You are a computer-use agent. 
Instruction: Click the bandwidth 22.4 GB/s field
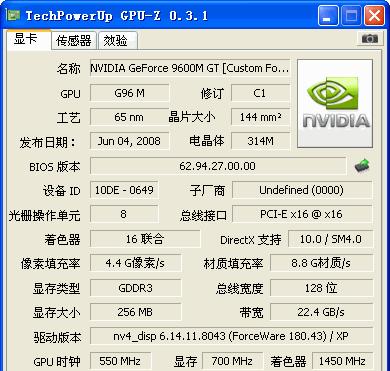point(321,312)
